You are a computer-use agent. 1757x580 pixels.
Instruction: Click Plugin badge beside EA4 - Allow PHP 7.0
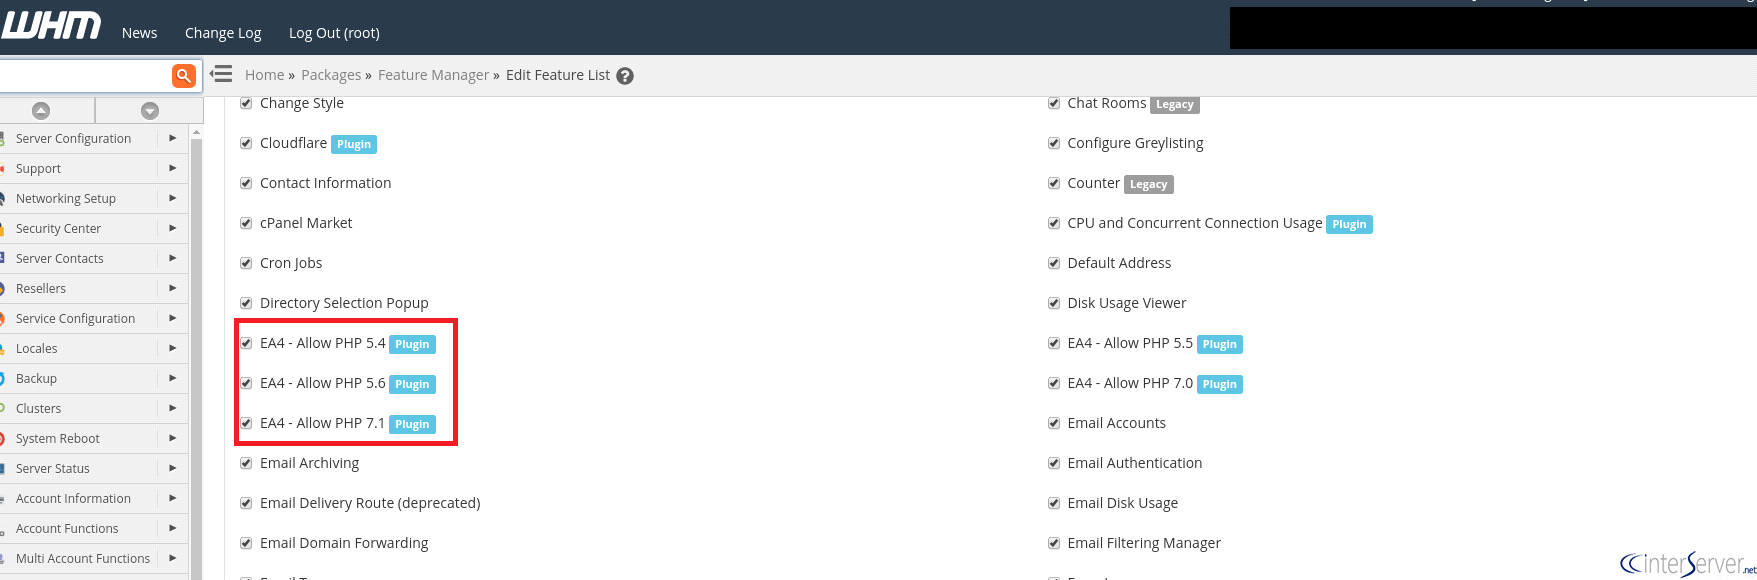1220,384
